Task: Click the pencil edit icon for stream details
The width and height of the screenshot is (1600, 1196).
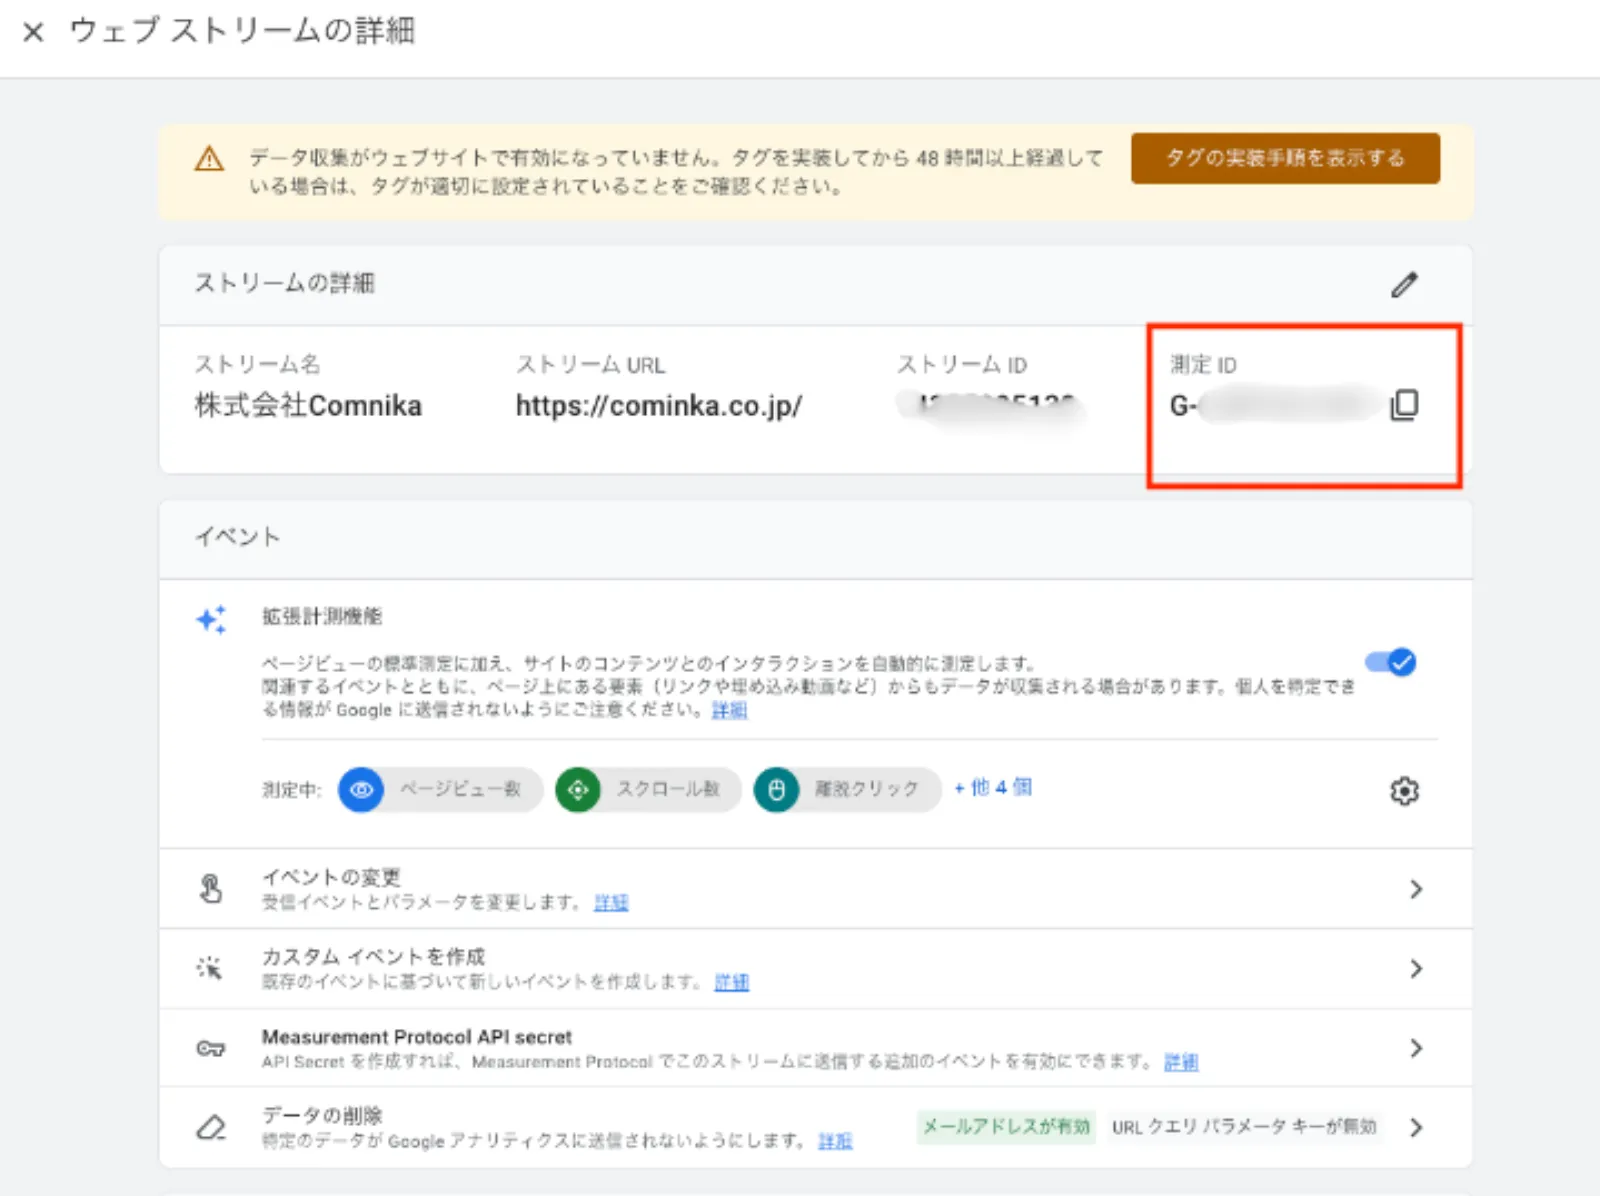Action: [1404, 285]
